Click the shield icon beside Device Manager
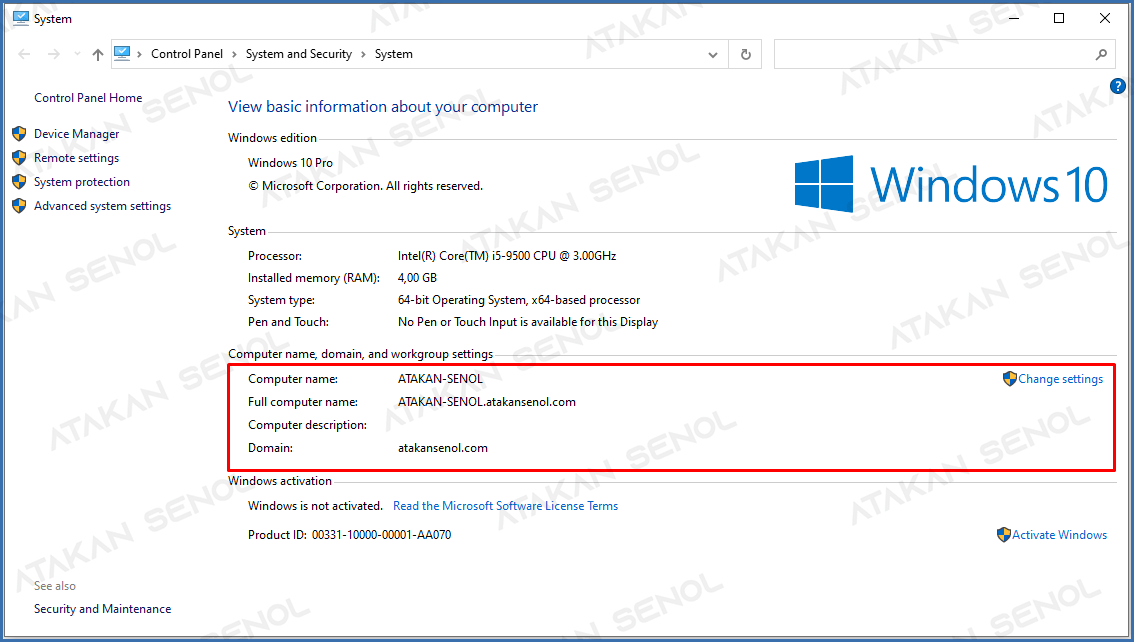Viewport: 1134px width, 642px height. point(20,134)
